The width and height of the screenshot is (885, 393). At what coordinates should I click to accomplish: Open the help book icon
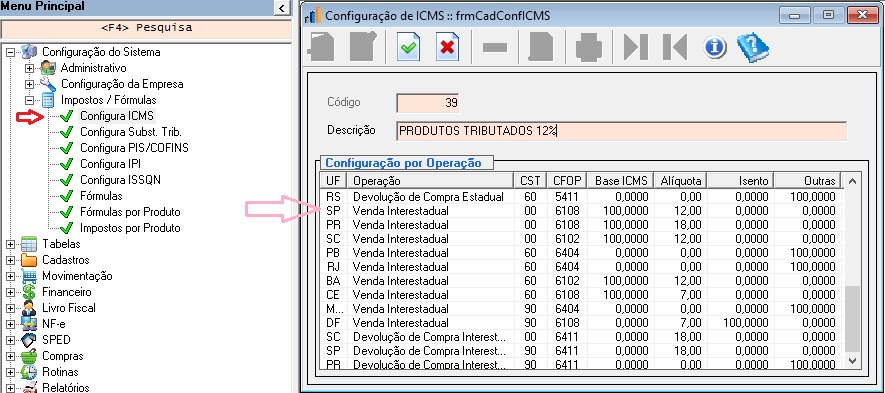coord(753,47)
